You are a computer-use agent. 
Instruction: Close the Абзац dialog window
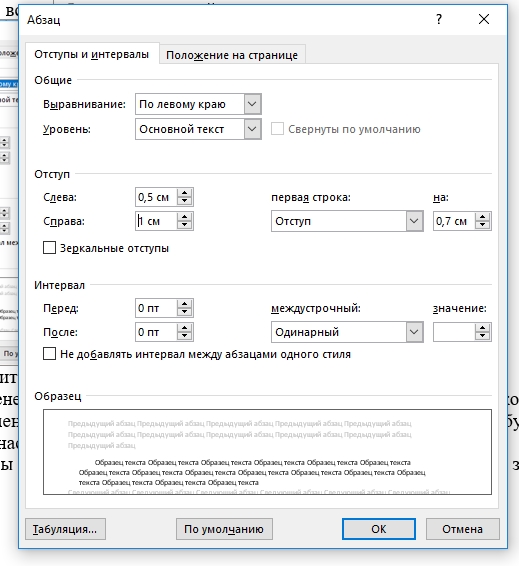(x=484, y=19)
